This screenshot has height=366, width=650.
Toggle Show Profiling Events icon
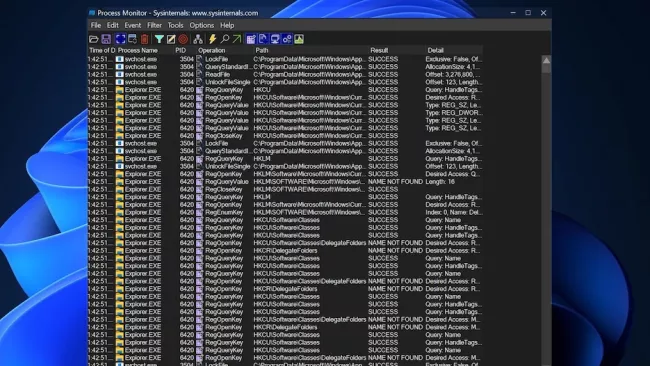tap(299, 39)
